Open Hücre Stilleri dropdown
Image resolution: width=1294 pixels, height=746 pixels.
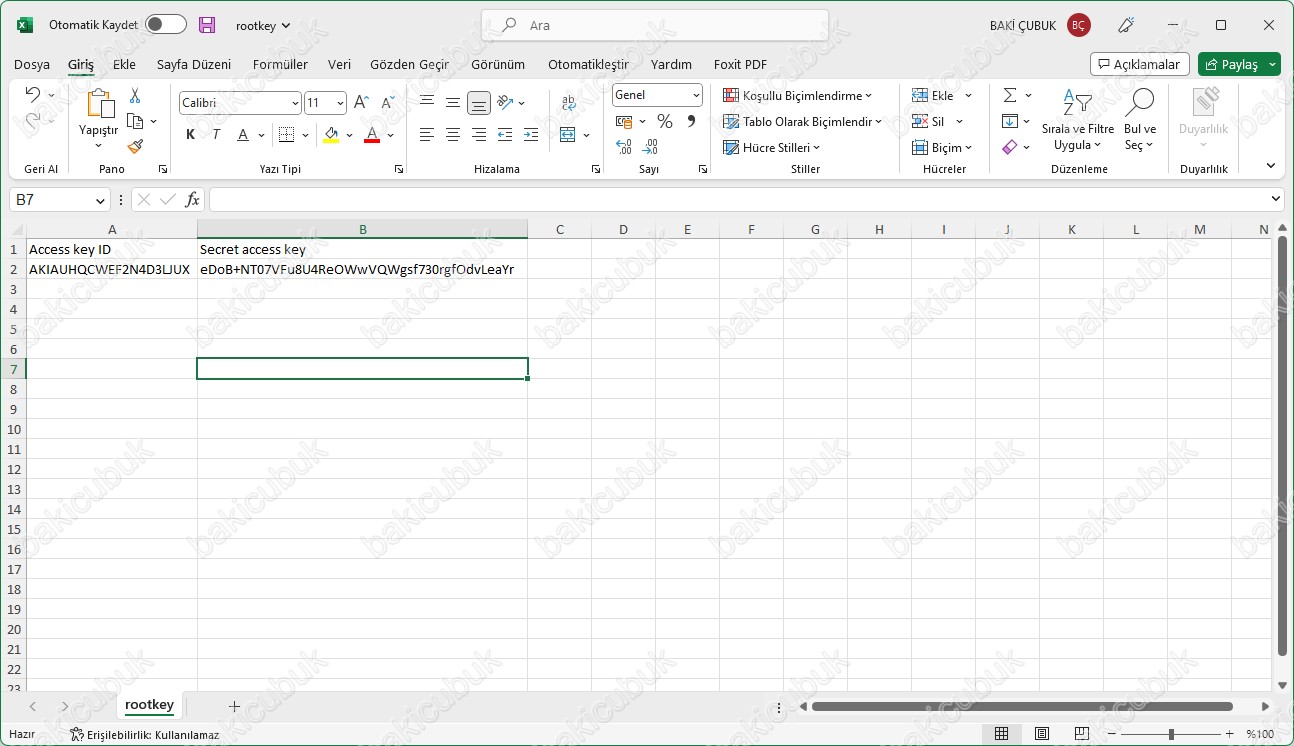(771, 147)
